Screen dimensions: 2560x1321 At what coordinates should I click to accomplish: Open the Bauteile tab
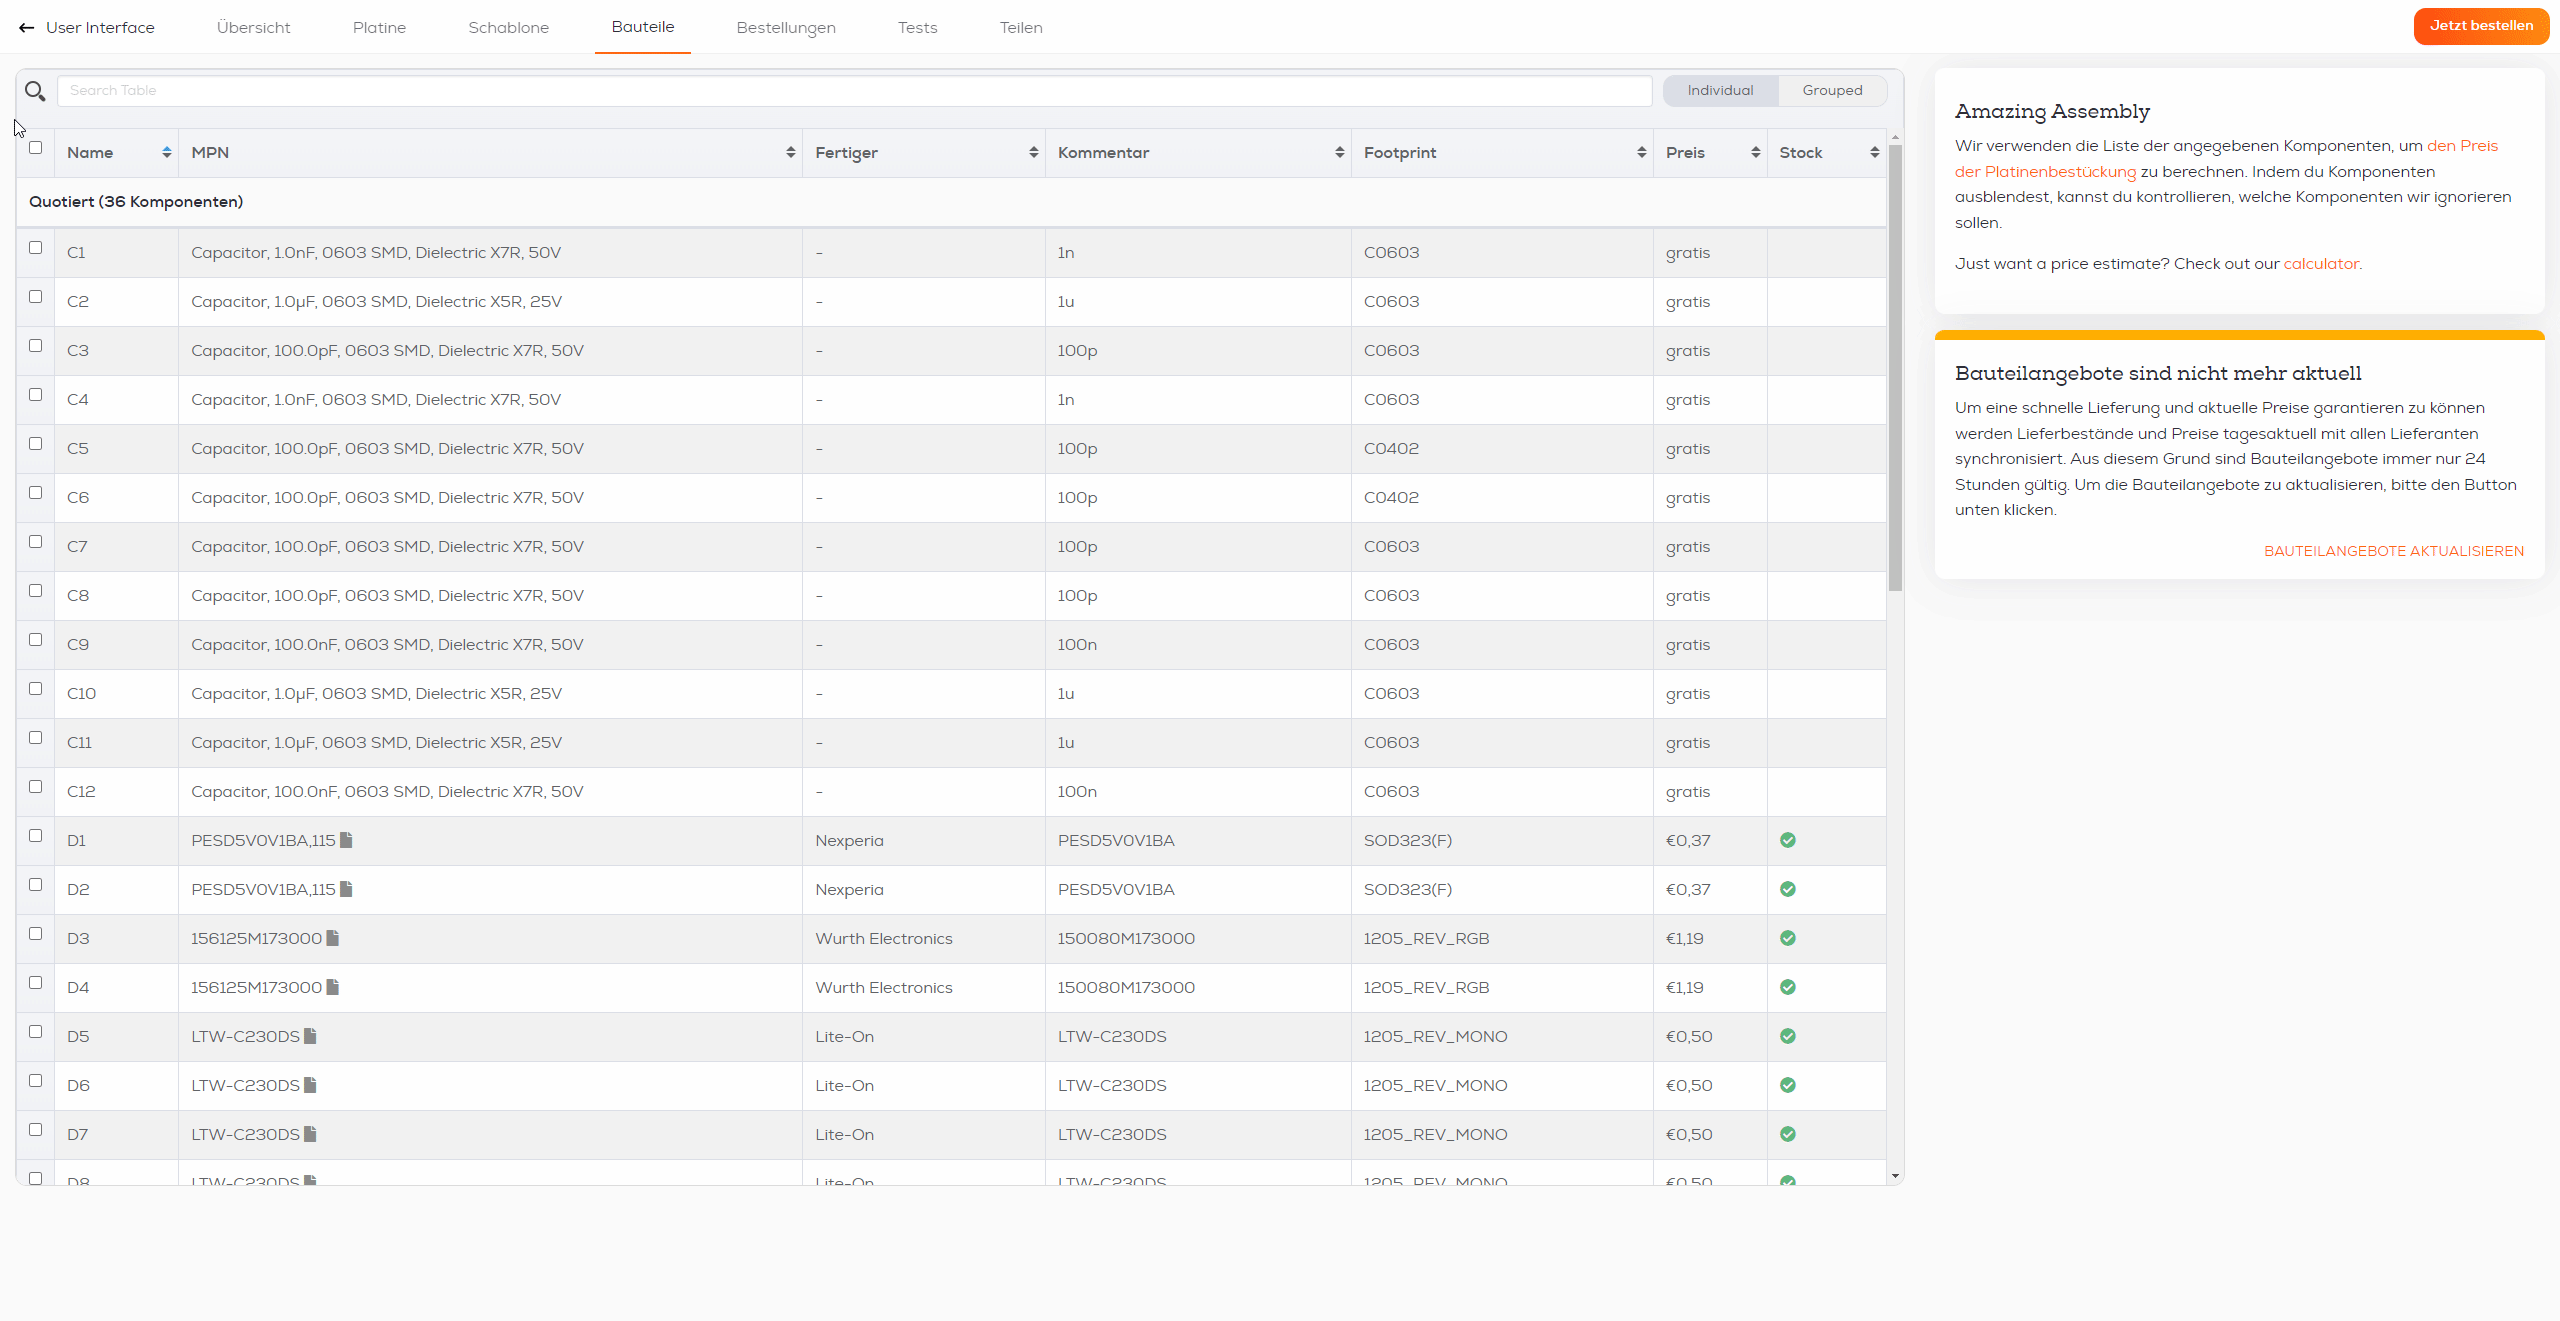pos(643,27)
